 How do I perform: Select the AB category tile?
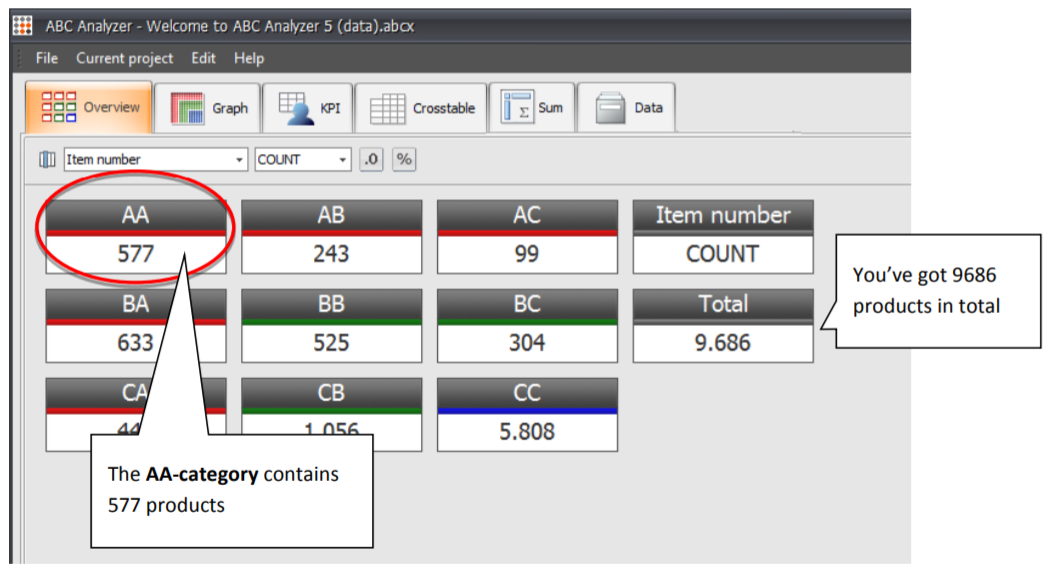332,237
